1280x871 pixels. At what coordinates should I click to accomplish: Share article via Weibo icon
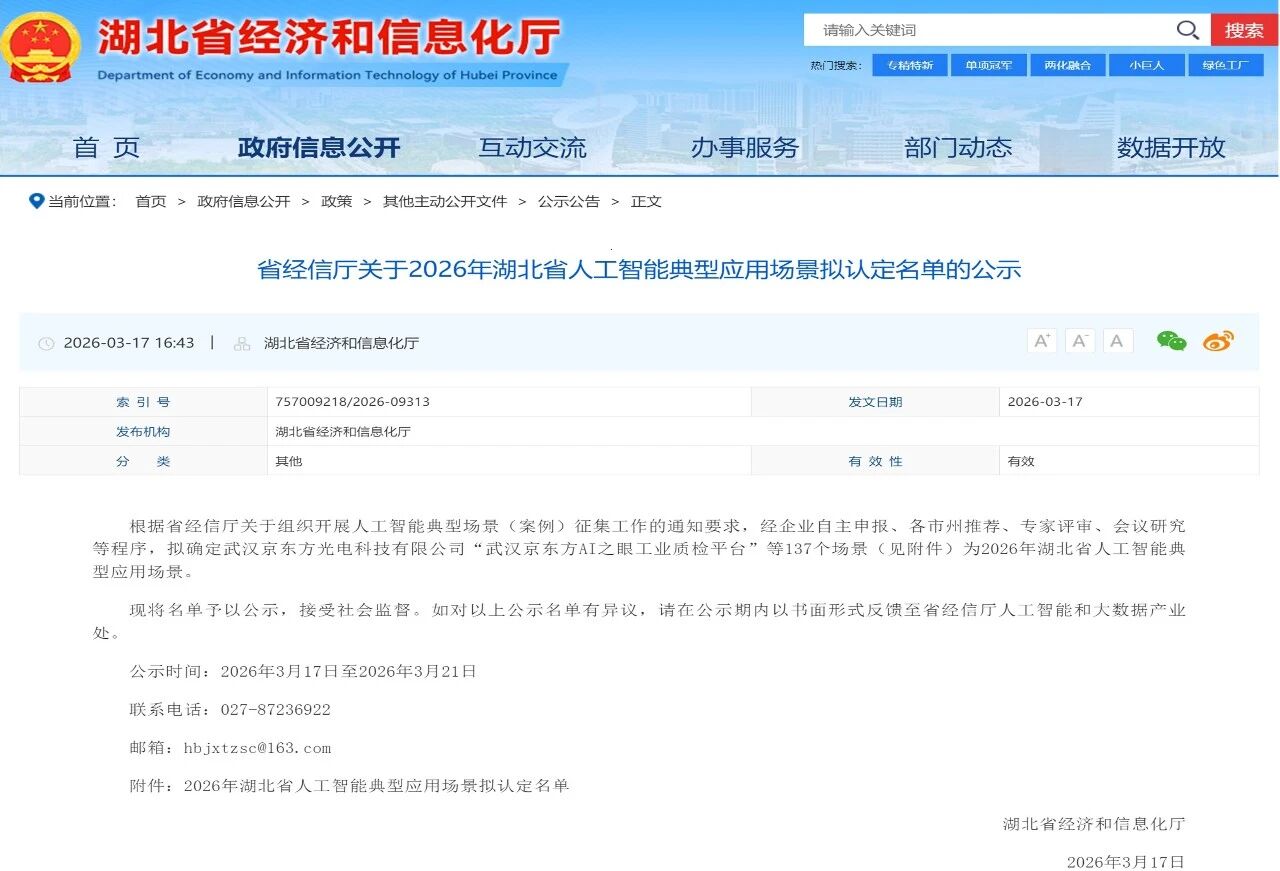click(x=1218, y=341)
